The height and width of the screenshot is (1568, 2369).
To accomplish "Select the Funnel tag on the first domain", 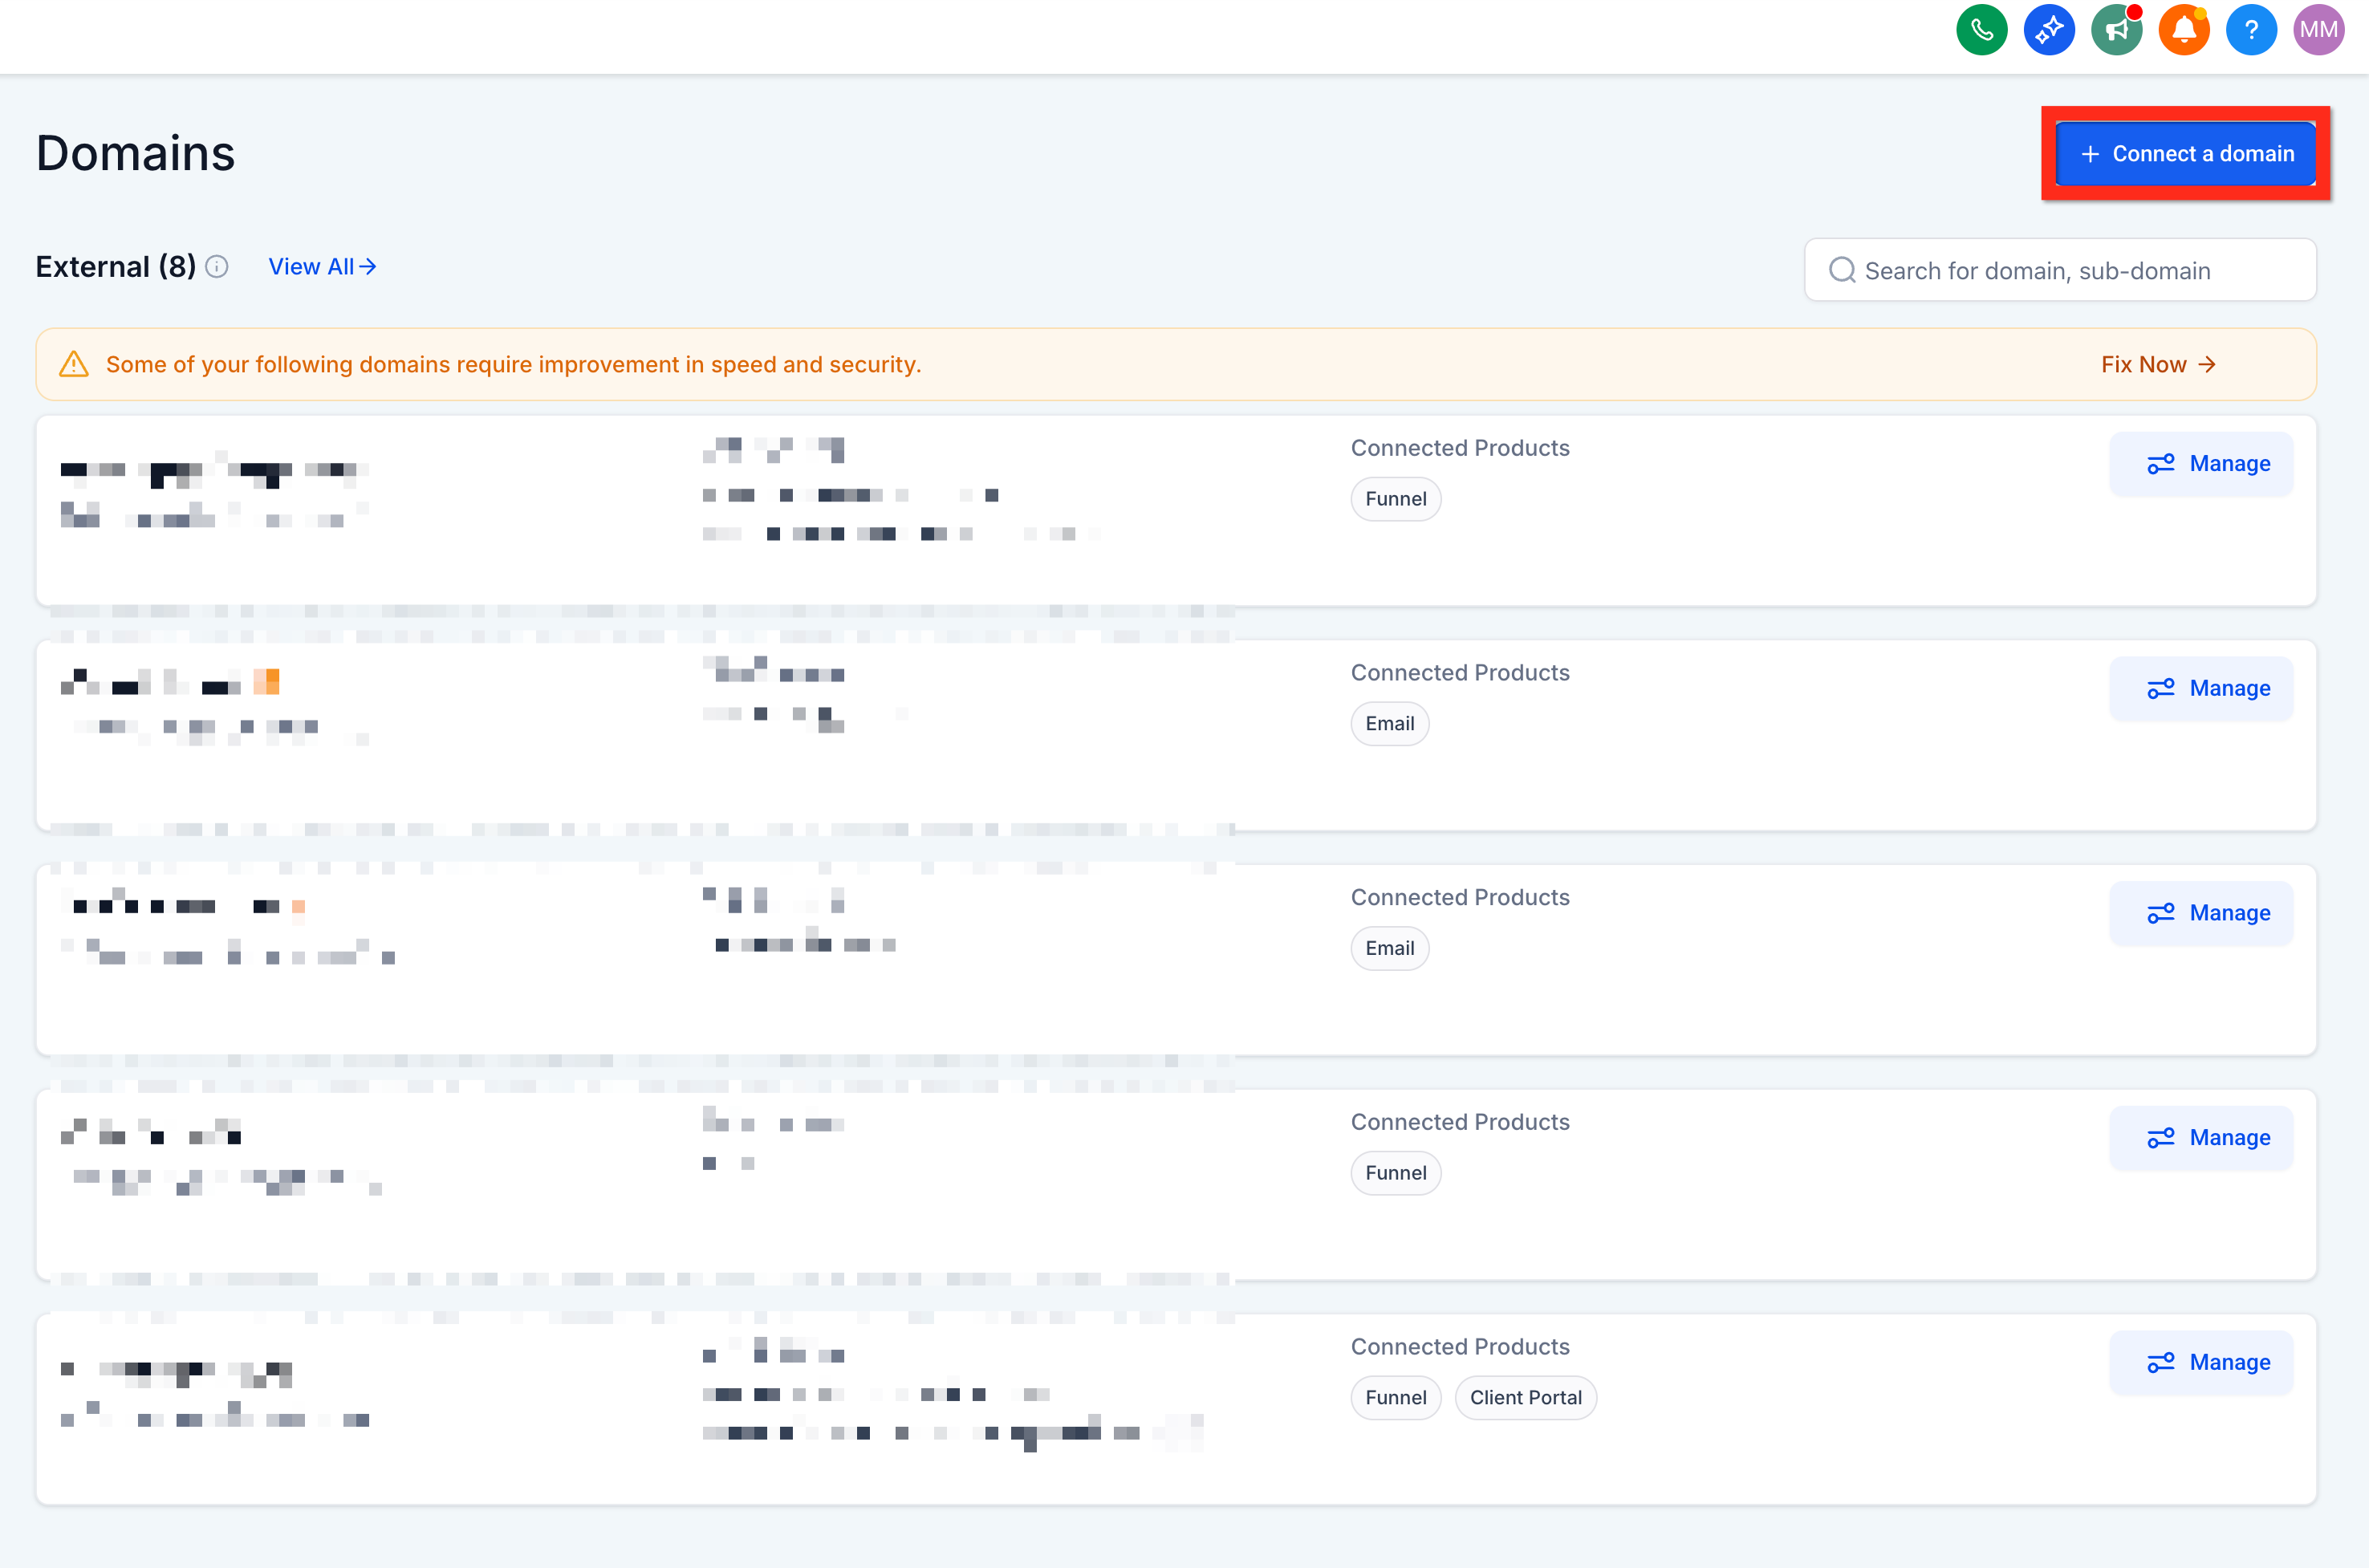I will click(1395, 499).
